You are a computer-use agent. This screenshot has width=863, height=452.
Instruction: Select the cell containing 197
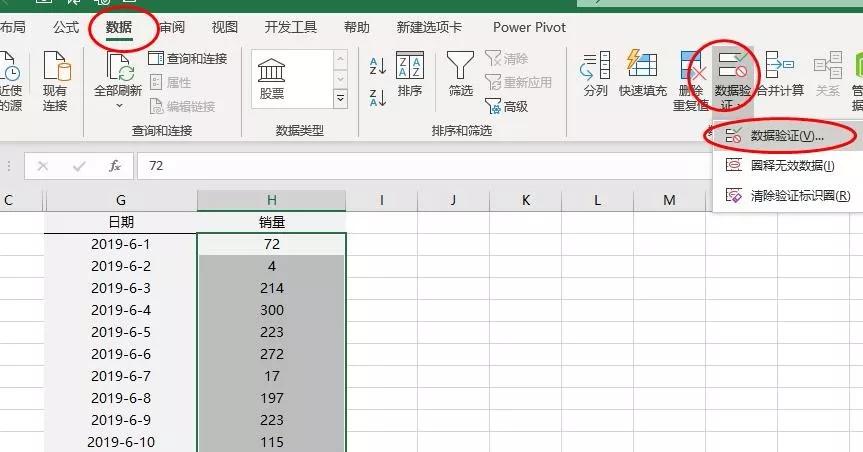pos(272,398)
